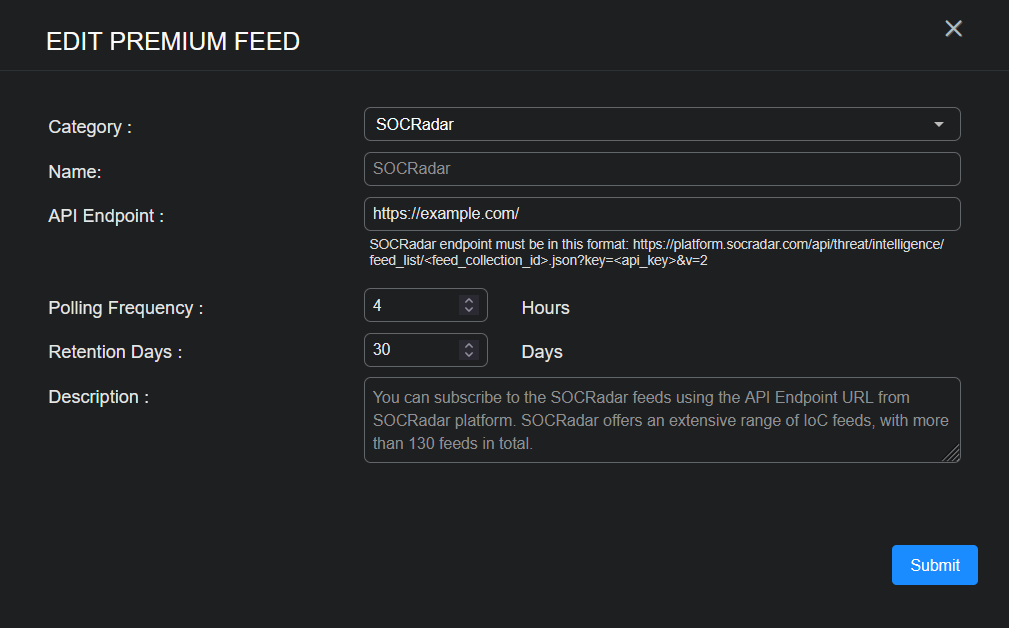Screen dimensions: 1009x628
Task: Click inside the Description text area
Action: point(661,420)
